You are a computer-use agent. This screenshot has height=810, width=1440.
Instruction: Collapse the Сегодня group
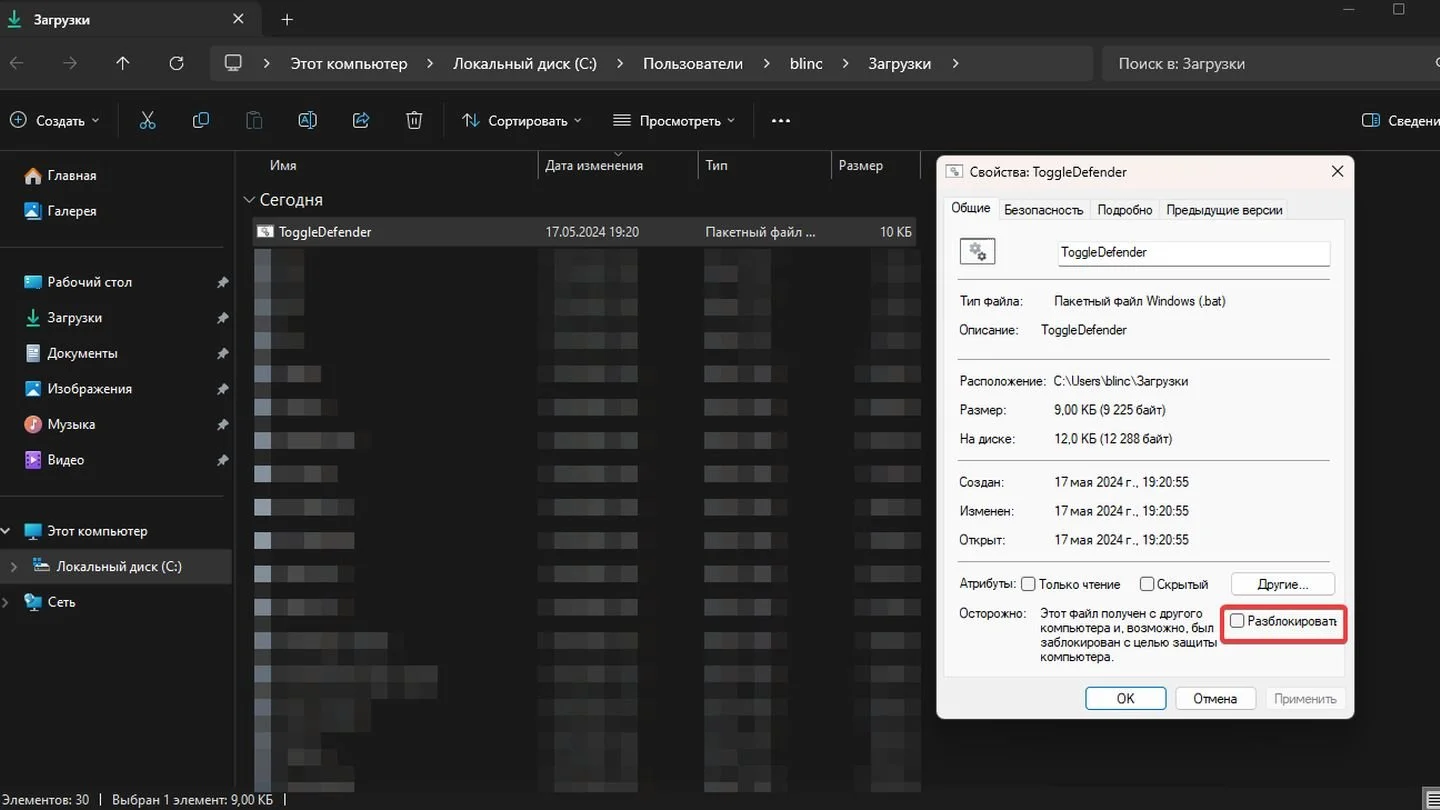pyautogui.click(x=250, y=200)
